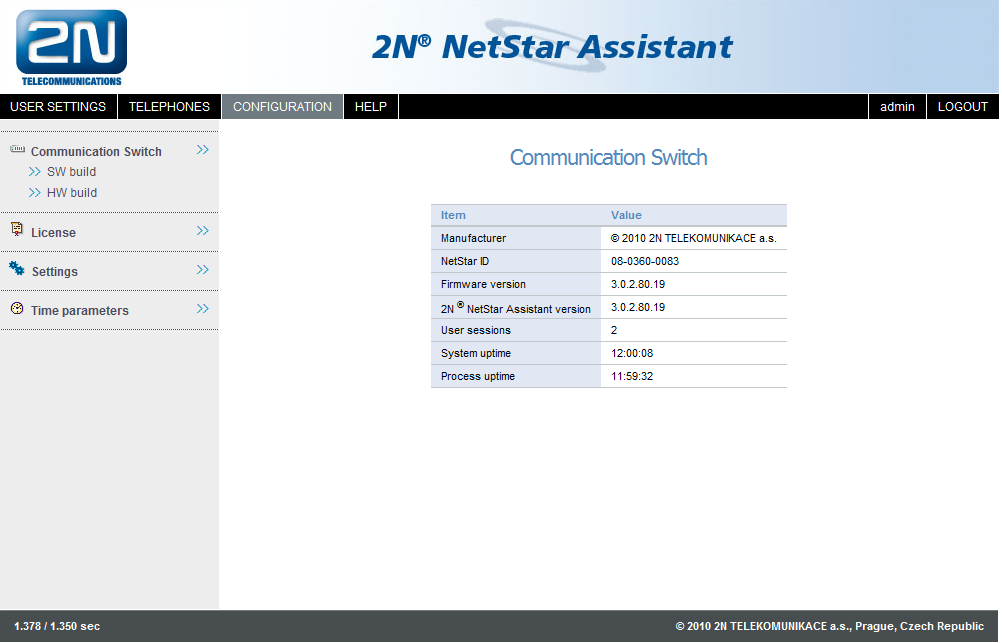
Task: Click the arrow icon beside HW build
Action: click(35, 193)
